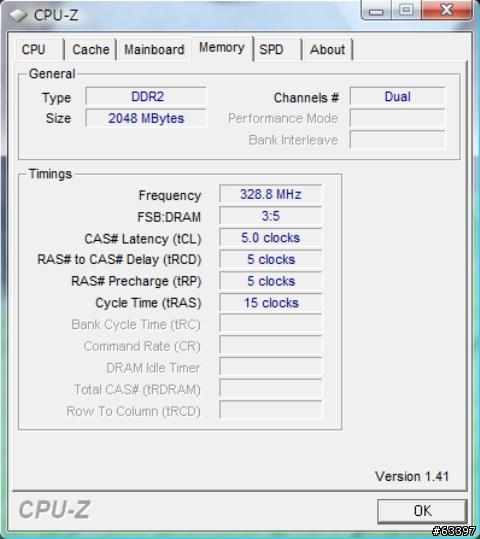Viewport: 480px width, 539px height.
Task: Click the OK button
Action: tap(422, 511)
